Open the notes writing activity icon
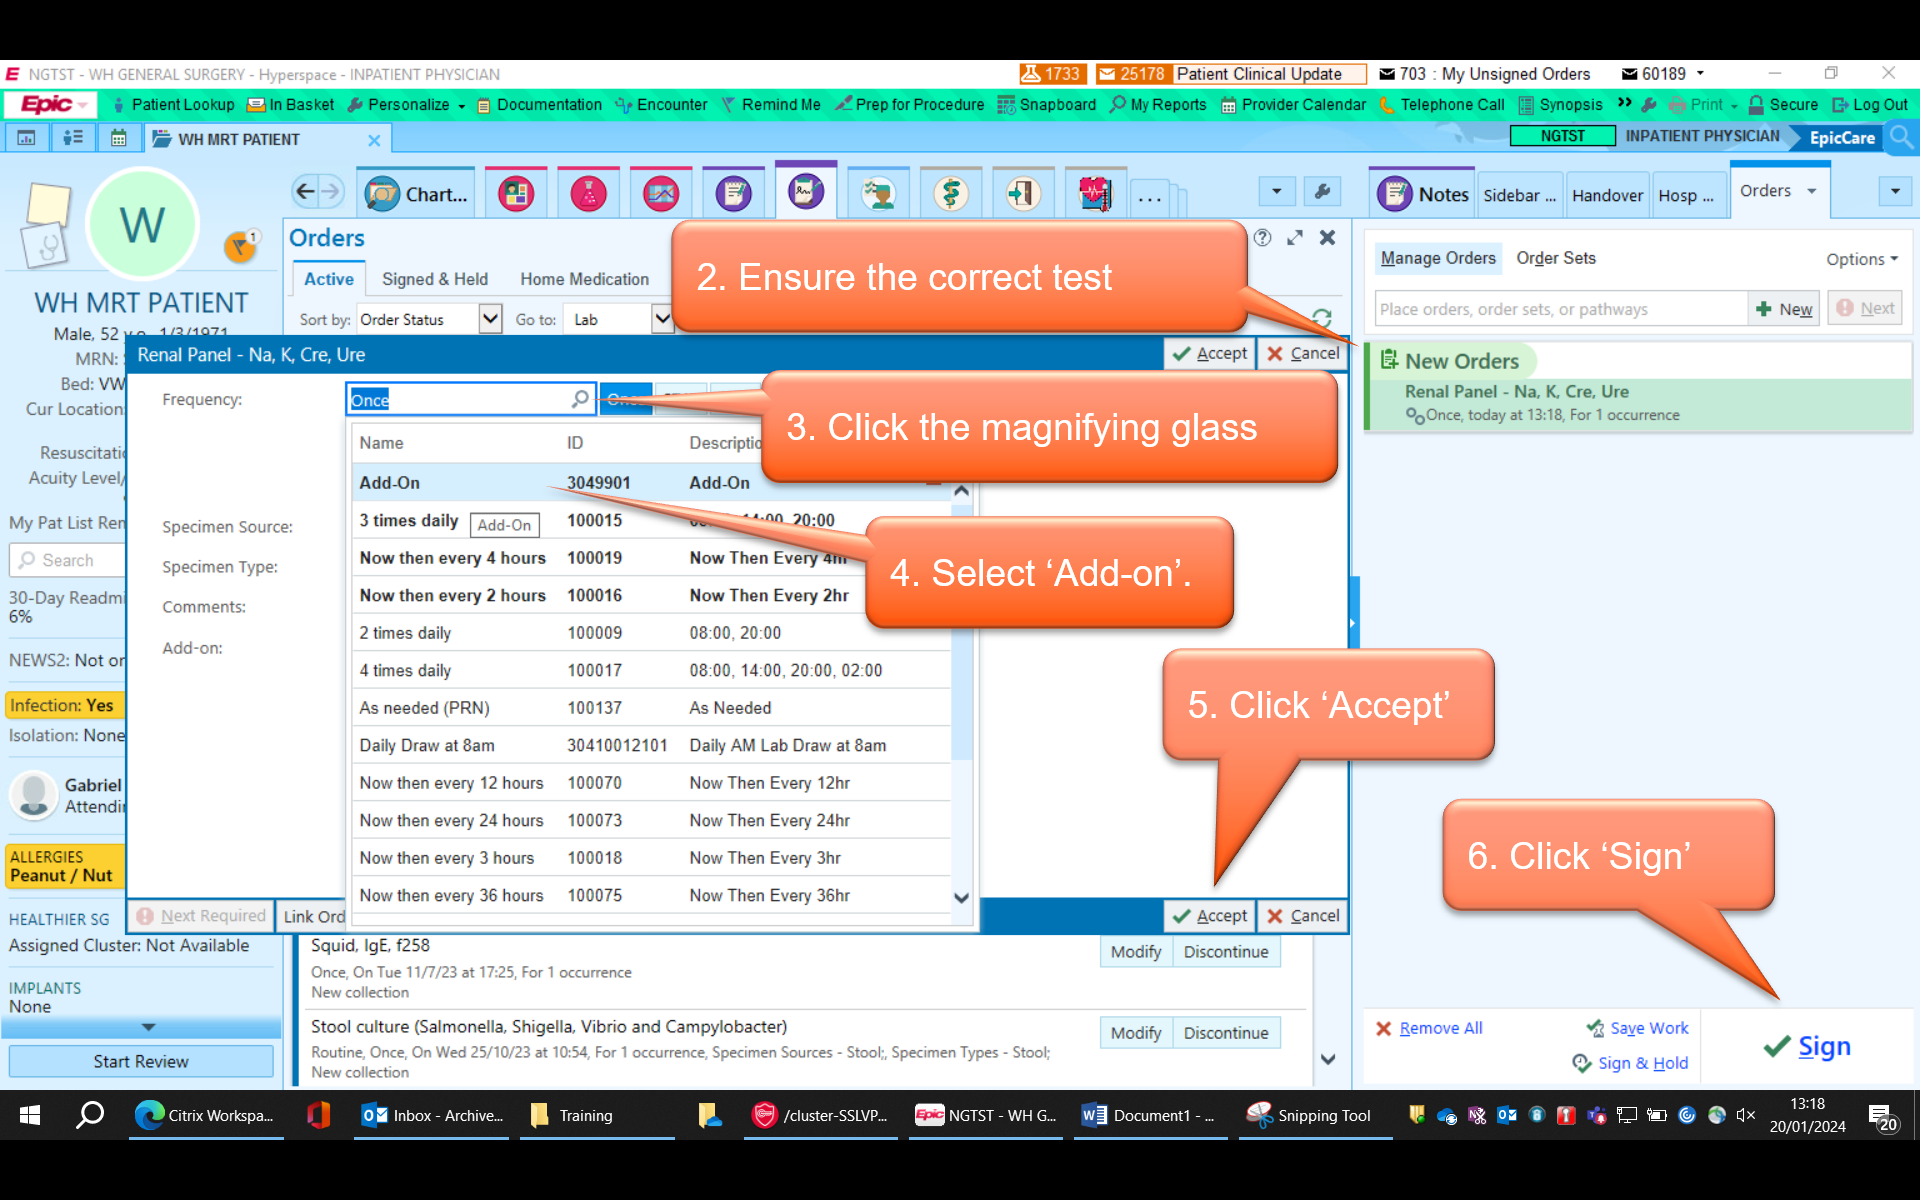Screen dimensions: 1920x1200 (x=733, y=194)
